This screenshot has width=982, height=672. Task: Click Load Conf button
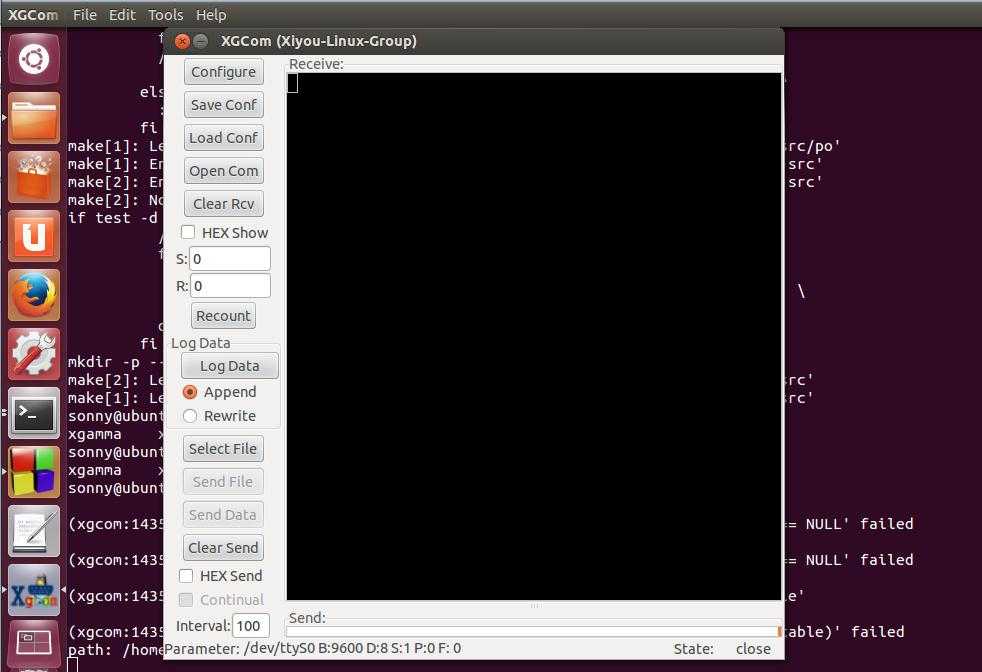pyautogui.click(x=224, y=138)
